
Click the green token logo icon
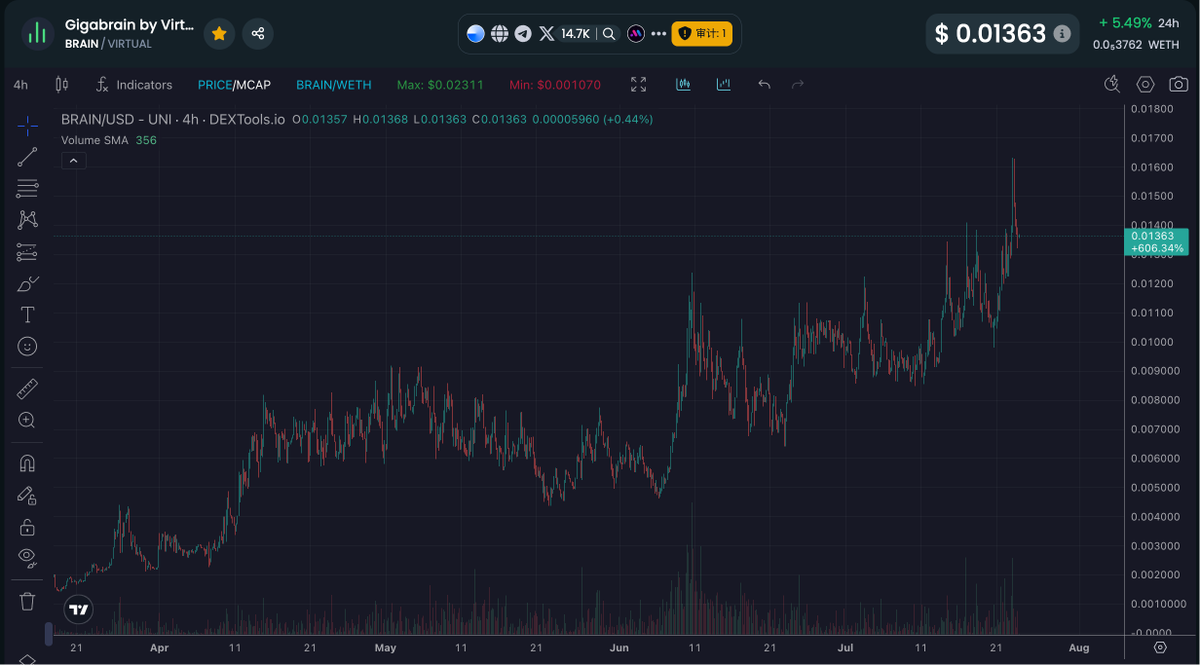pos(37,34)
